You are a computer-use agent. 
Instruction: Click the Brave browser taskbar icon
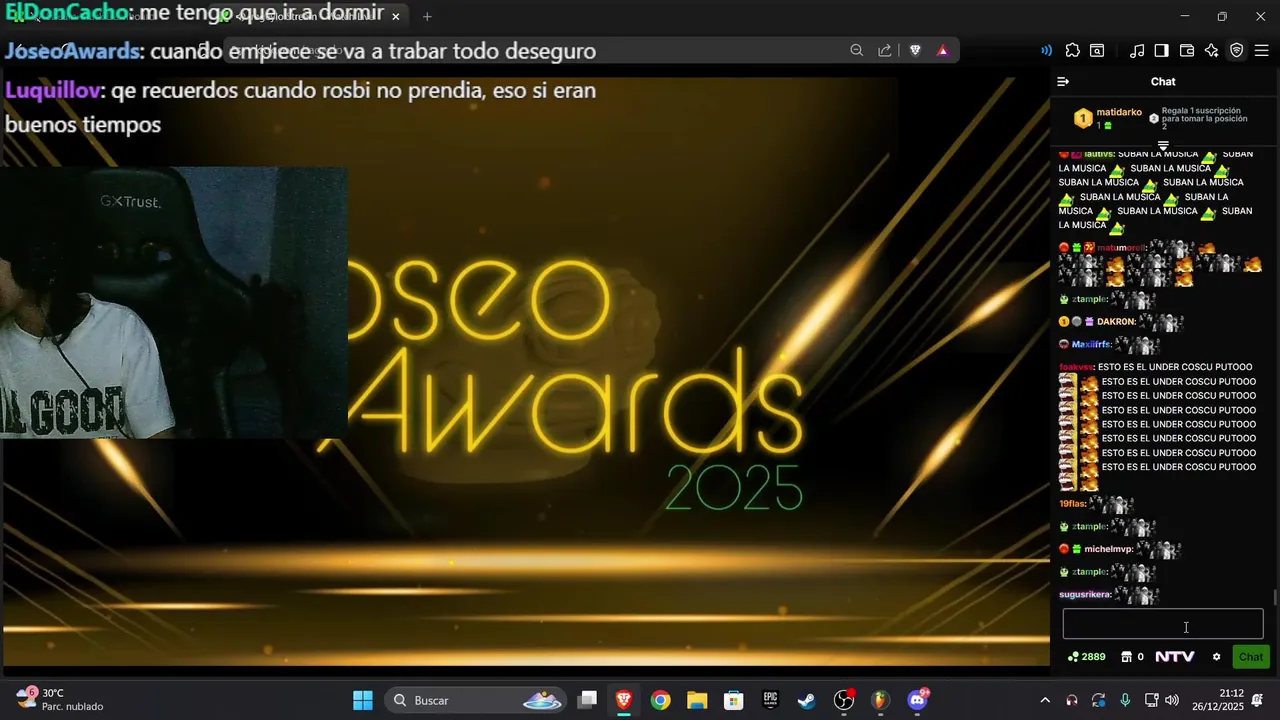tap(624, 700)
